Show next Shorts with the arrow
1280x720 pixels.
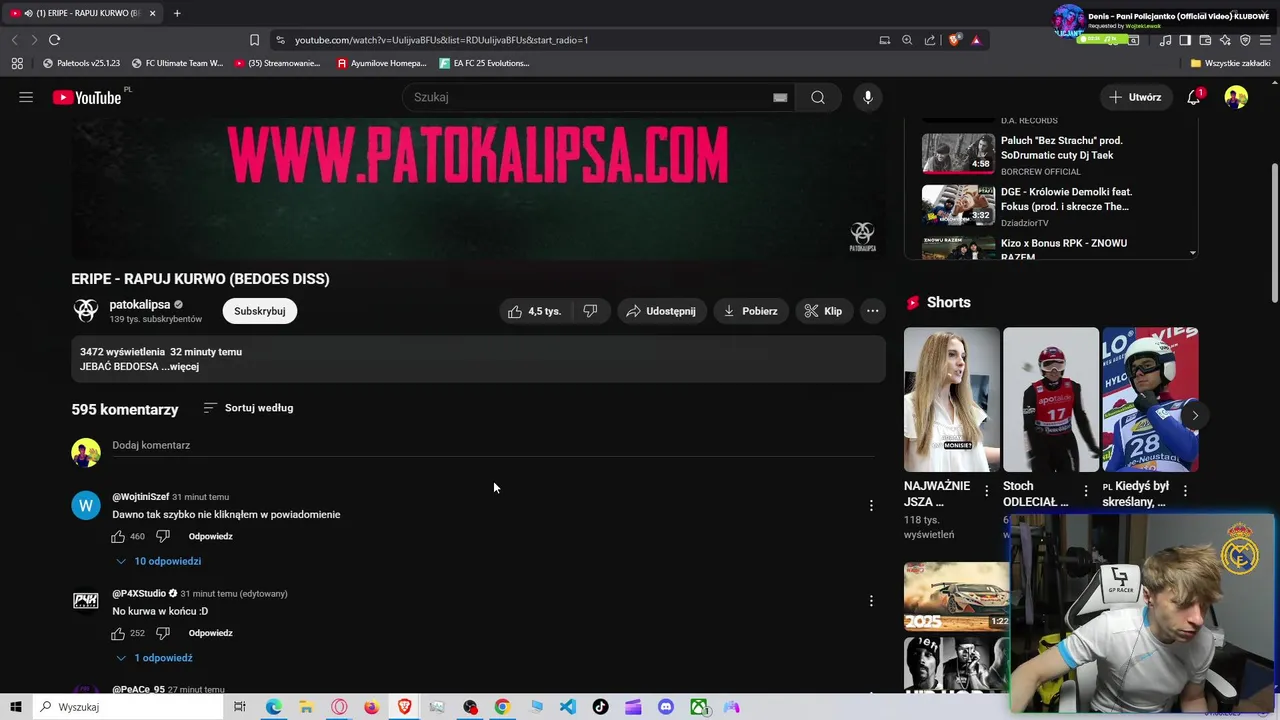(x=1194, y=415)
